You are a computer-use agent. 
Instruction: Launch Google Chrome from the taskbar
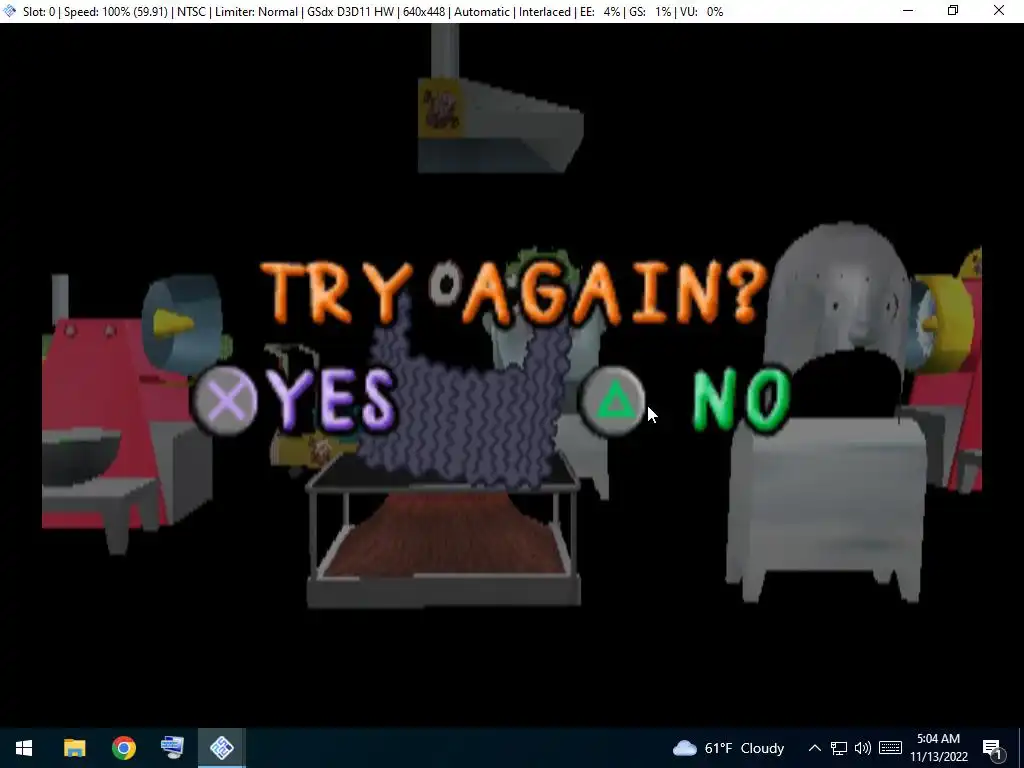(x=123, y=748)
